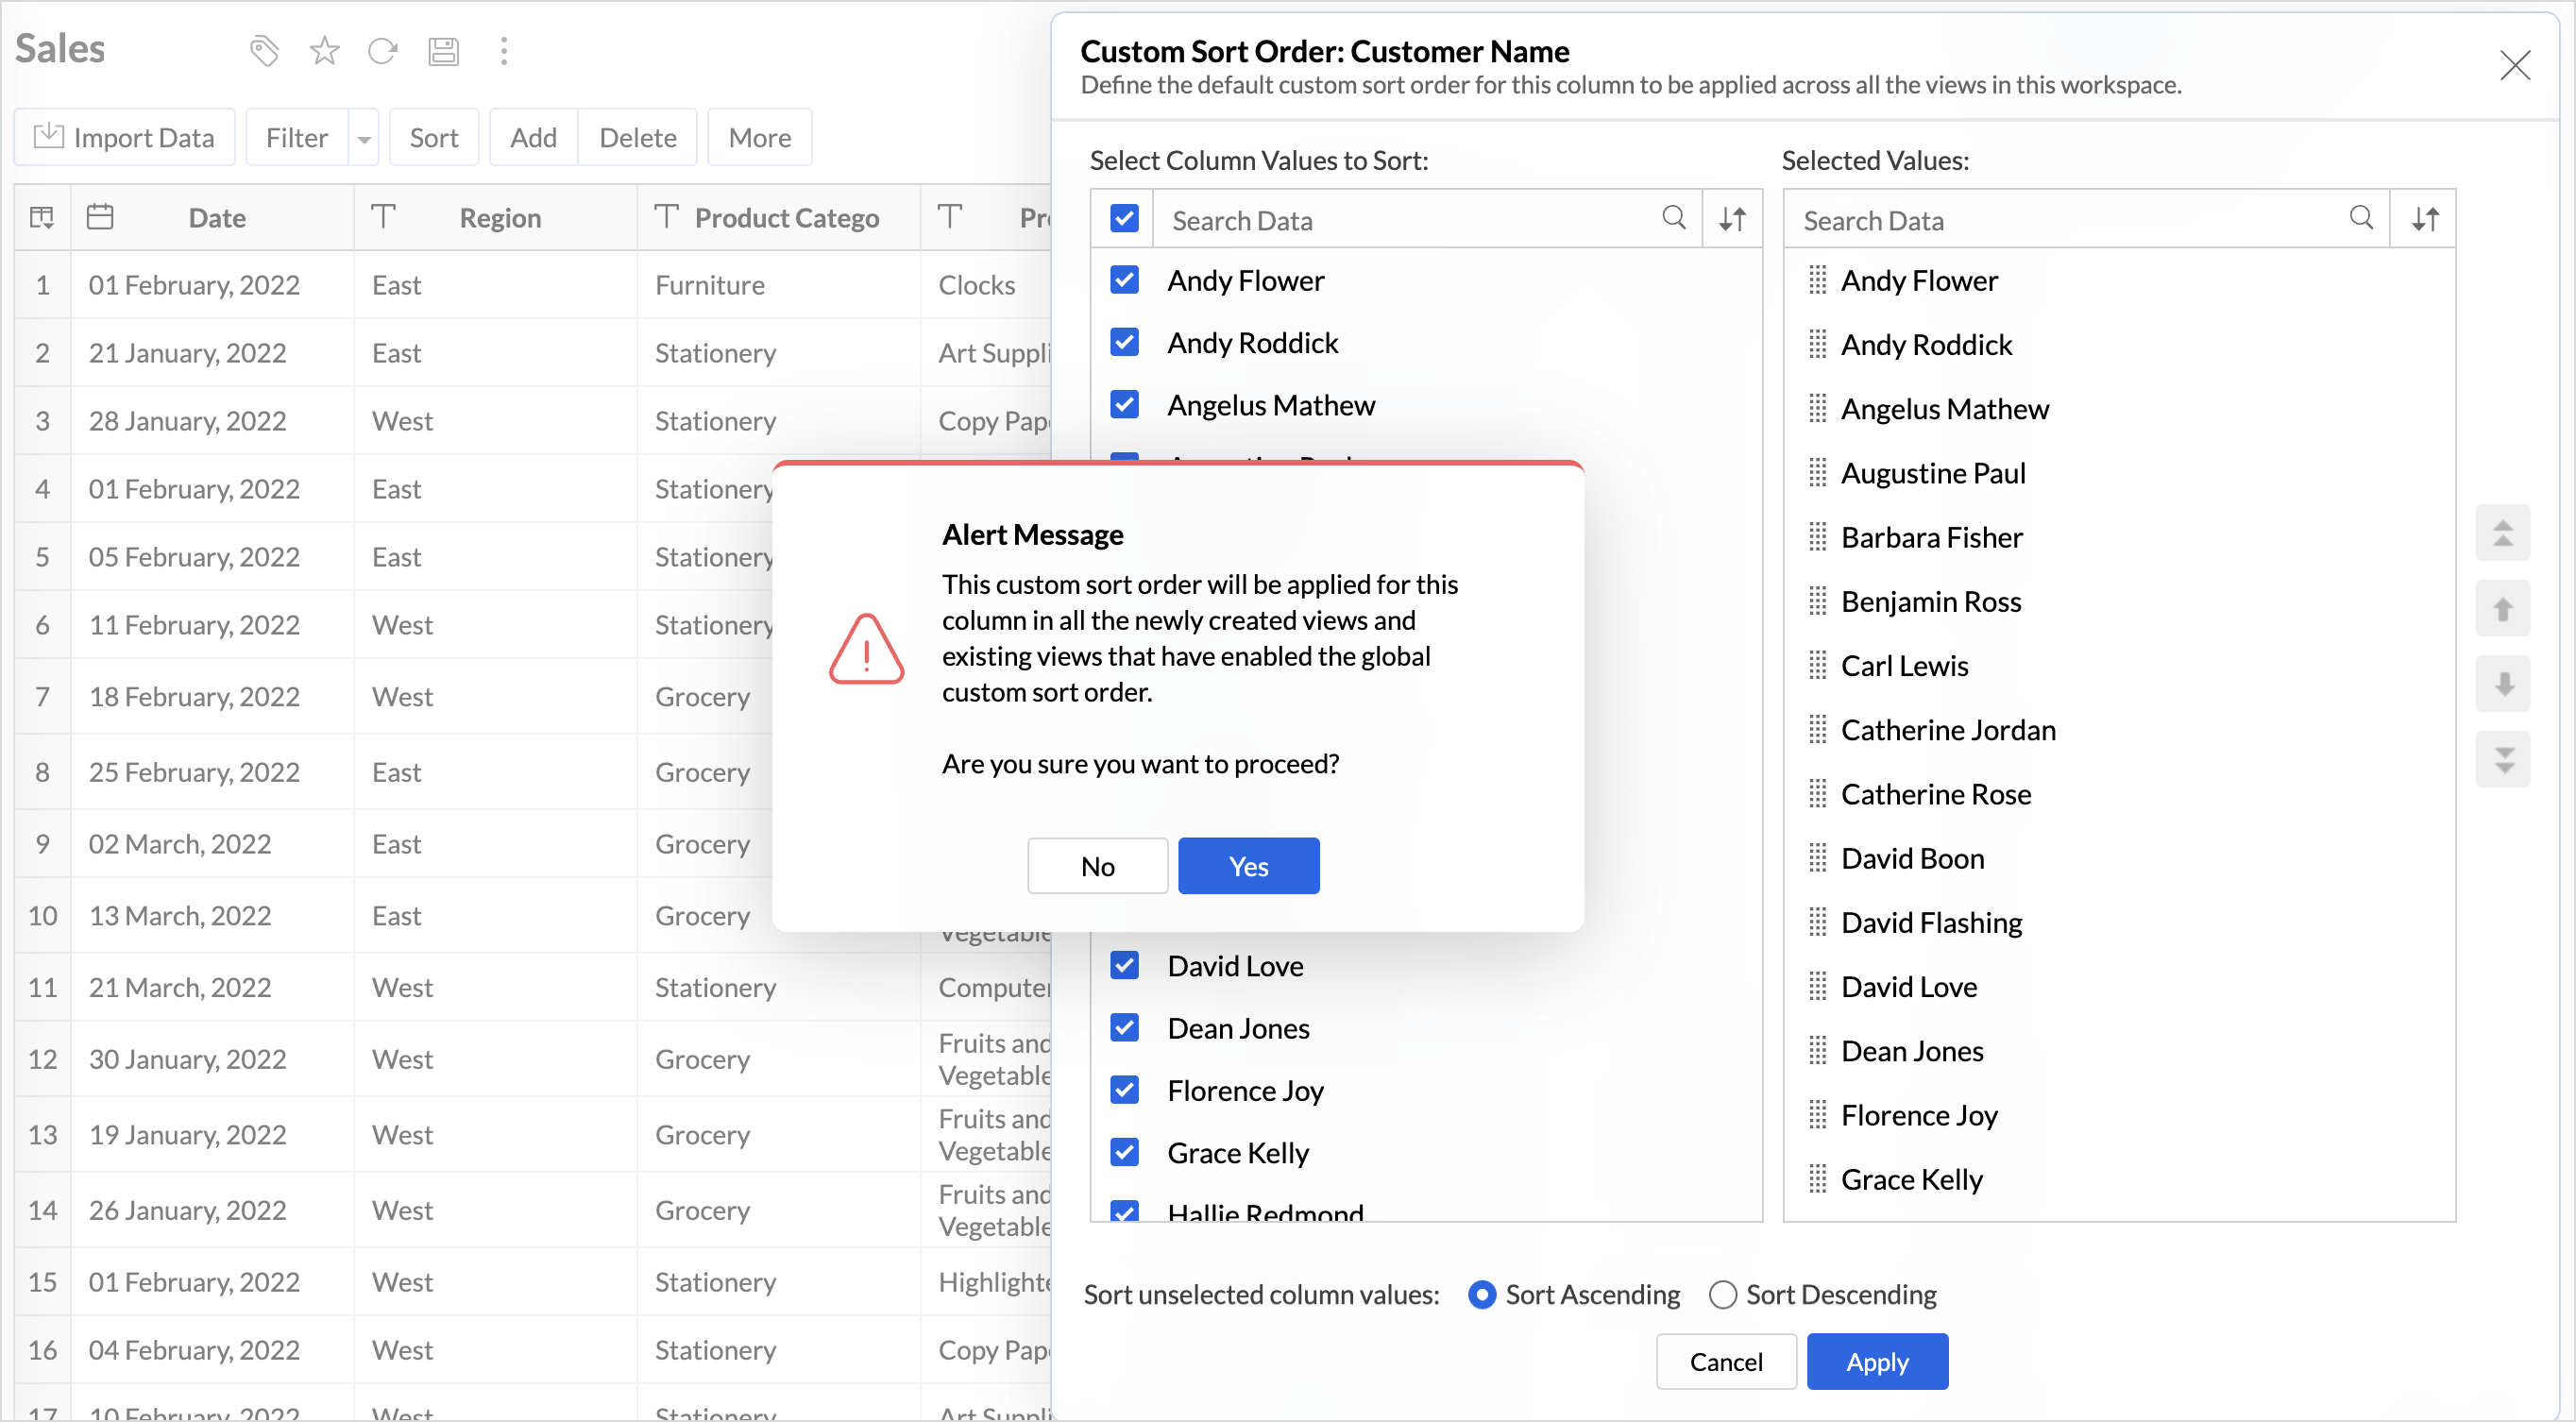
Task: Expand the Filter dropdown arrow
Action: (364, 138)
